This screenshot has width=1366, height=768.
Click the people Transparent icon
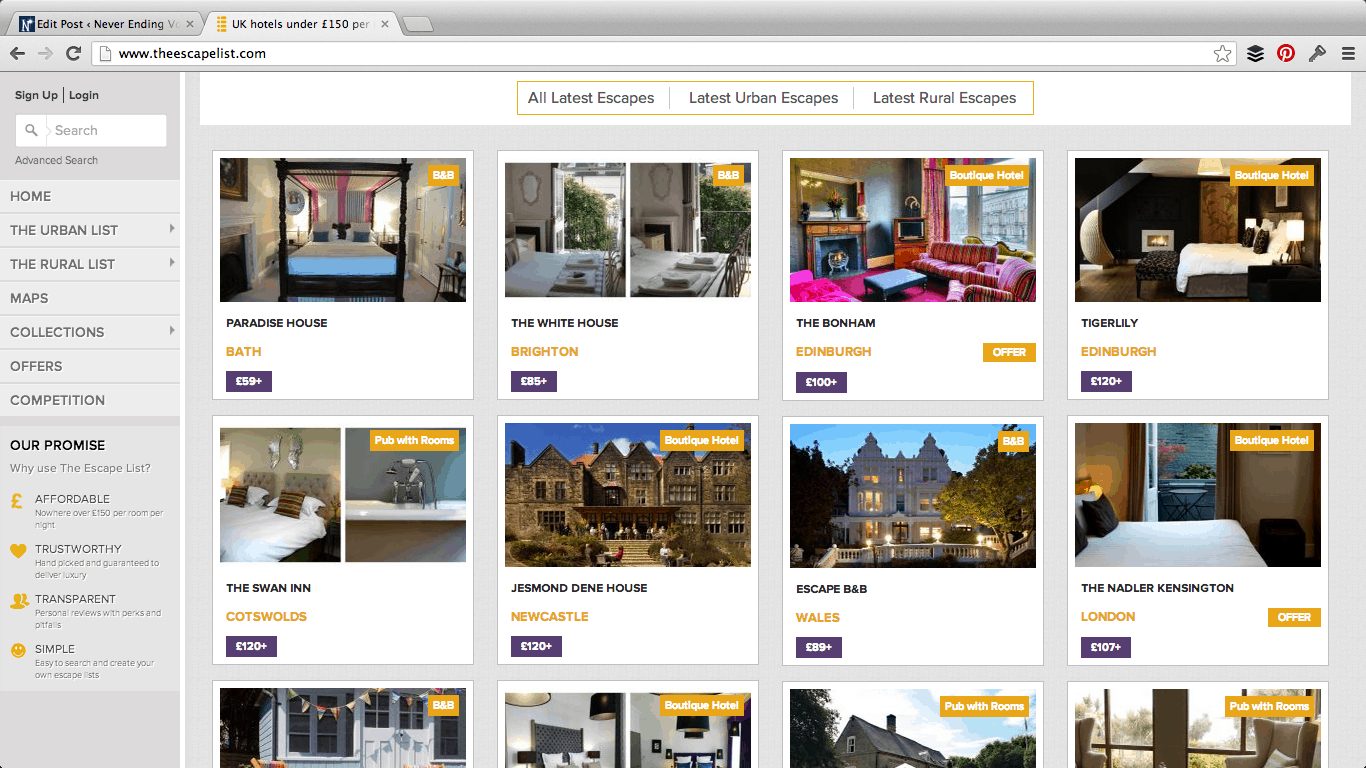point(19,601)
